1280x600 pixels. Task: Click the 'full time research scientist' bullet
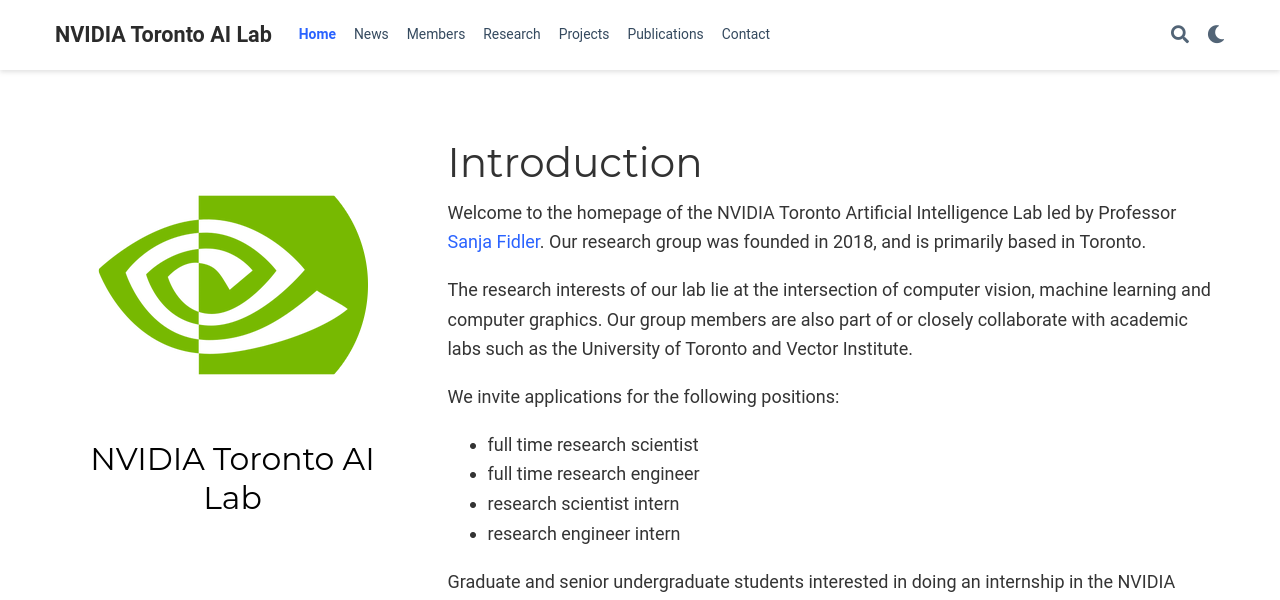pos(593,445)
